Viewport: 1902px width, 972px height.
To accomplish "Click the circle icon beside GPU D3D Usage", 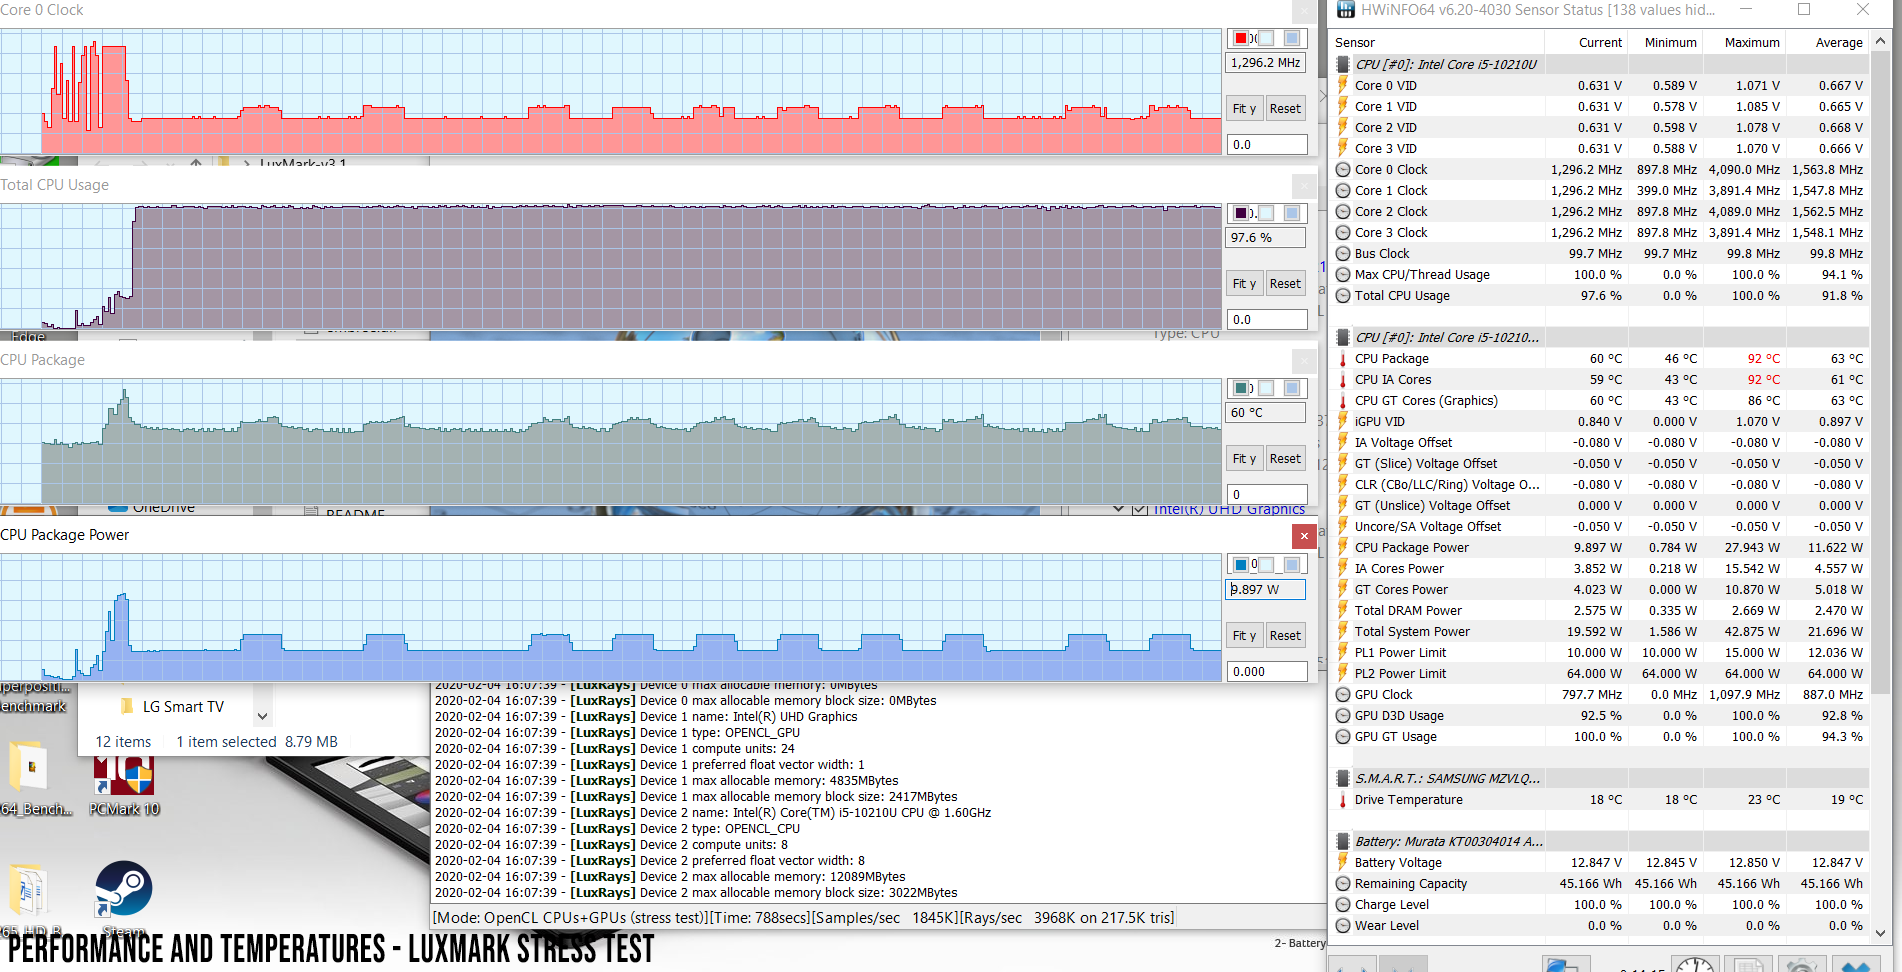I will coord(1343,715).
